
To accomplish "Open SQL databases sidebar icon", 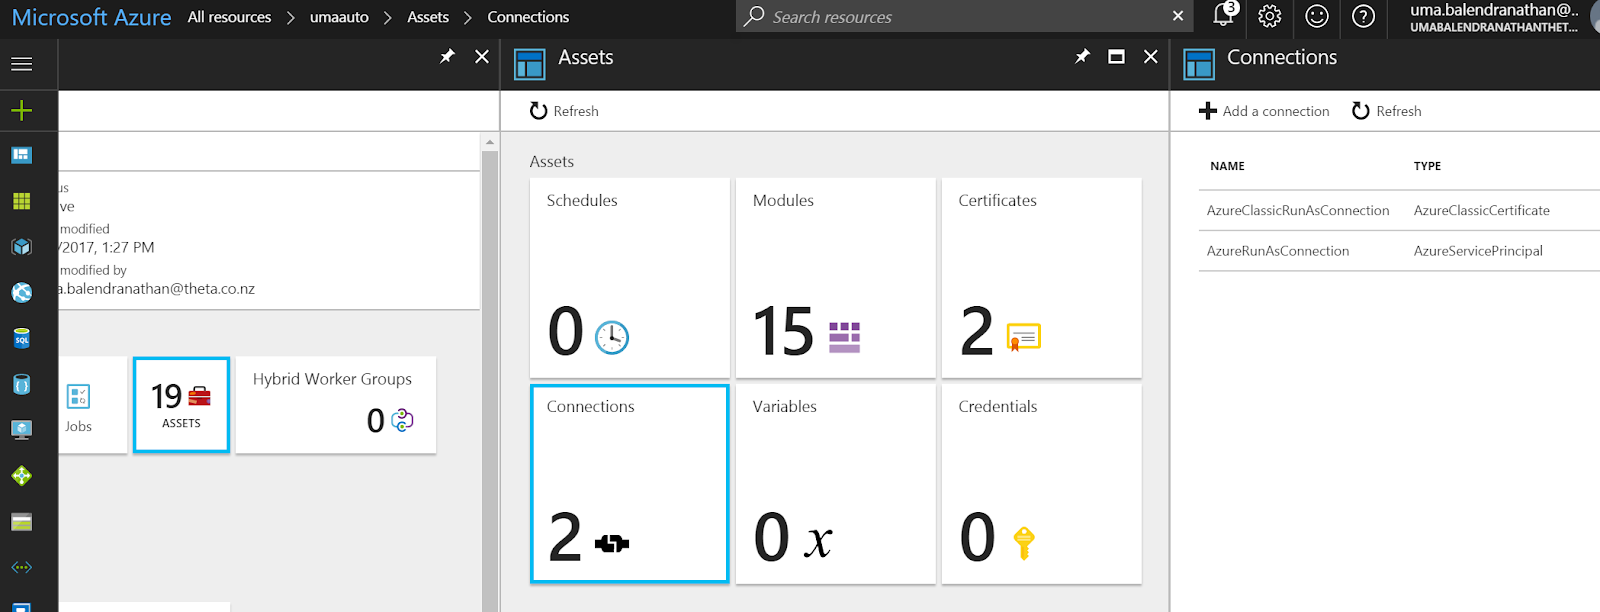I will pos(21,338).
